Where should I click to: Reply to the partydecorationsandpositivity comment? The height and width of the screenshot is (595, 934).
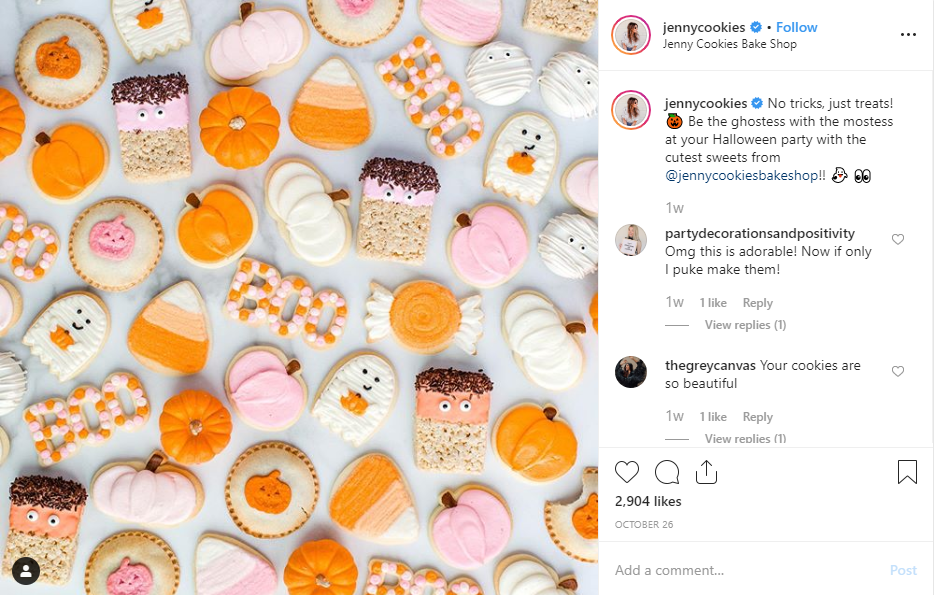tap(758, 303)
